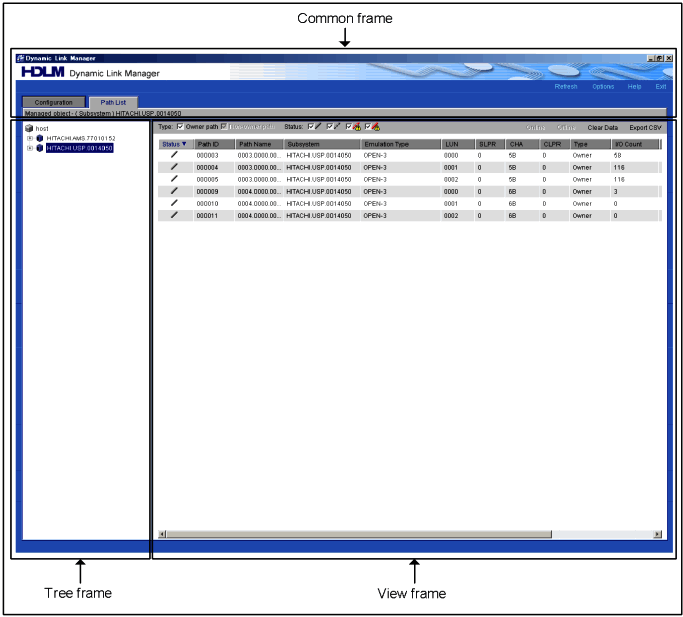Click the HITACHI.USP.0014050 storage icon in tree
The width and height of the screenshot is (683, 617).
point(40,148)
